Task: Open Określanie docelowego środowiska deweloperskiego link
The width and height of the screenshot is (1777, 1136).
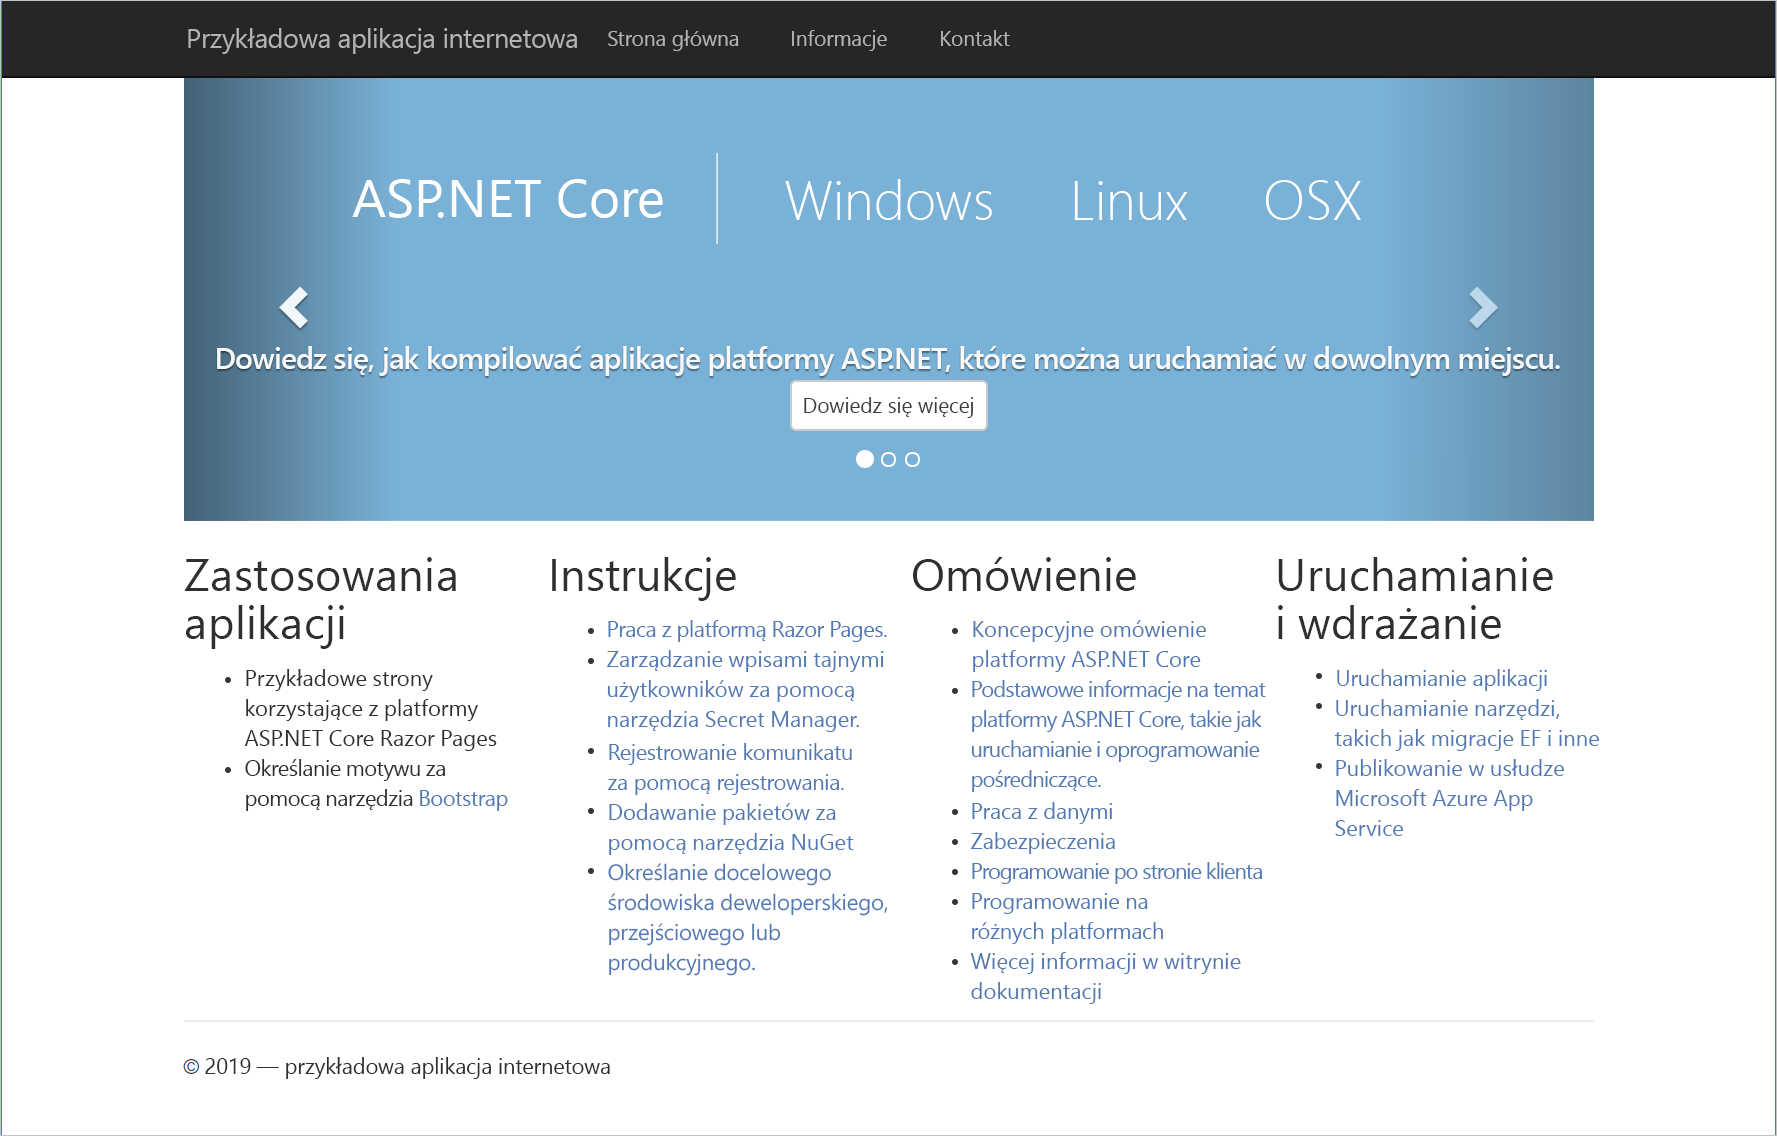Action: pyautogui.click(x=747, y=918)
